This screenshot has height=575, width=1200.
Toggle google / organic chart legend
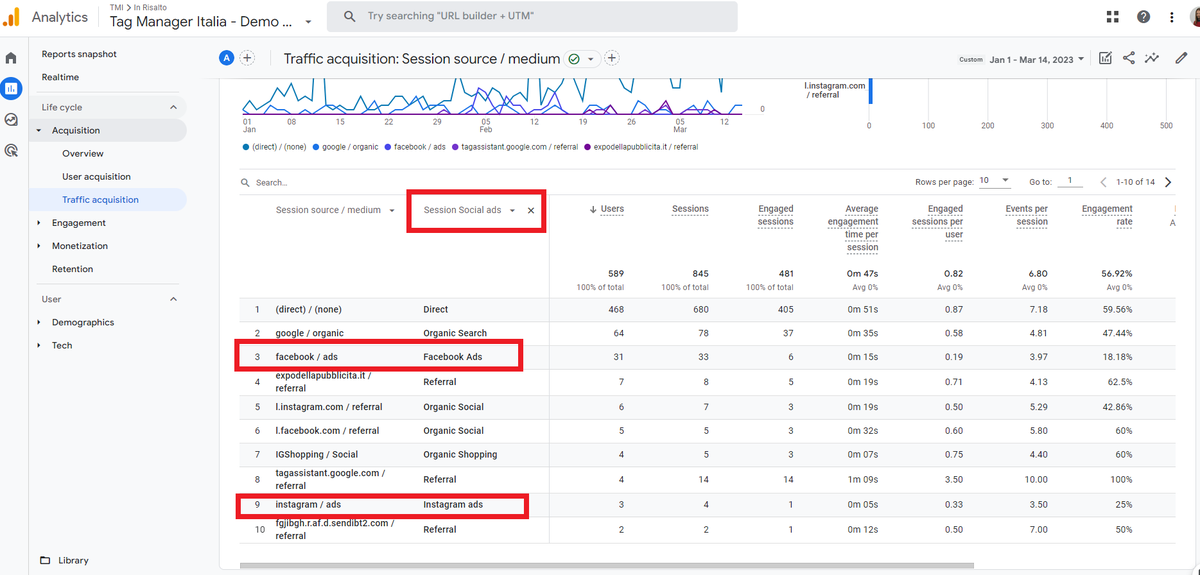coord(346,146)
